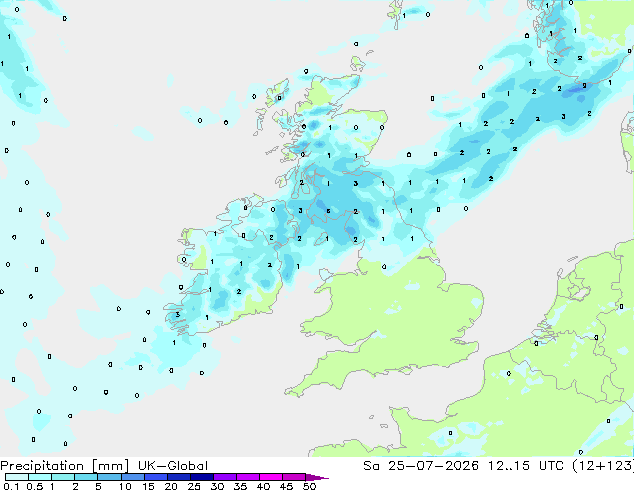Click the legend label '25'
This screenshot has height=490, width=634.
[x=194, y=486]
